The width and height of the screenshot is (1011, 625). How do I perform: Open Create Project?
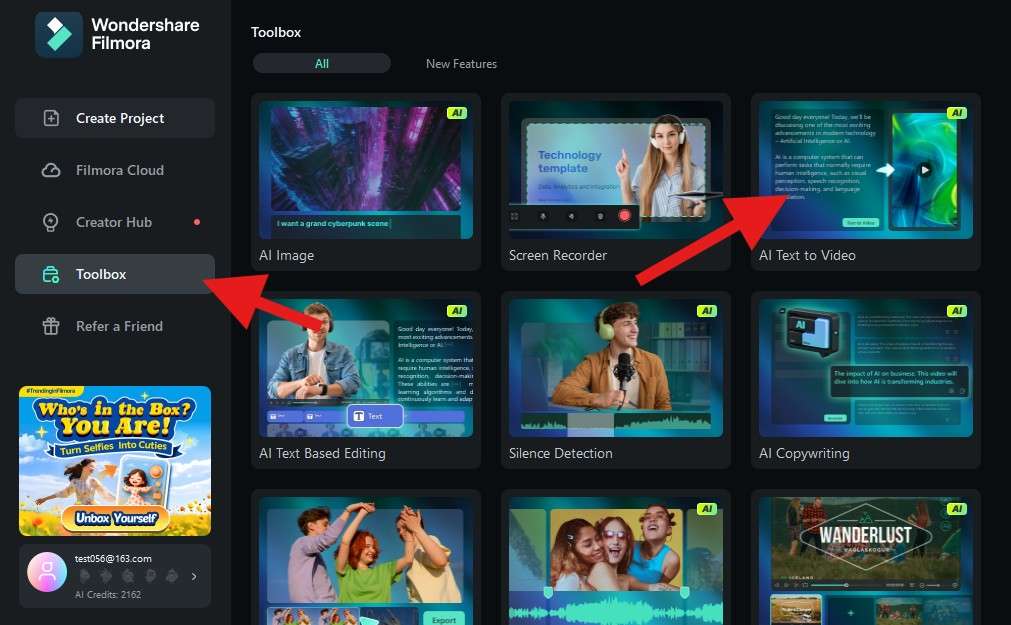click(x=115, y=118)
